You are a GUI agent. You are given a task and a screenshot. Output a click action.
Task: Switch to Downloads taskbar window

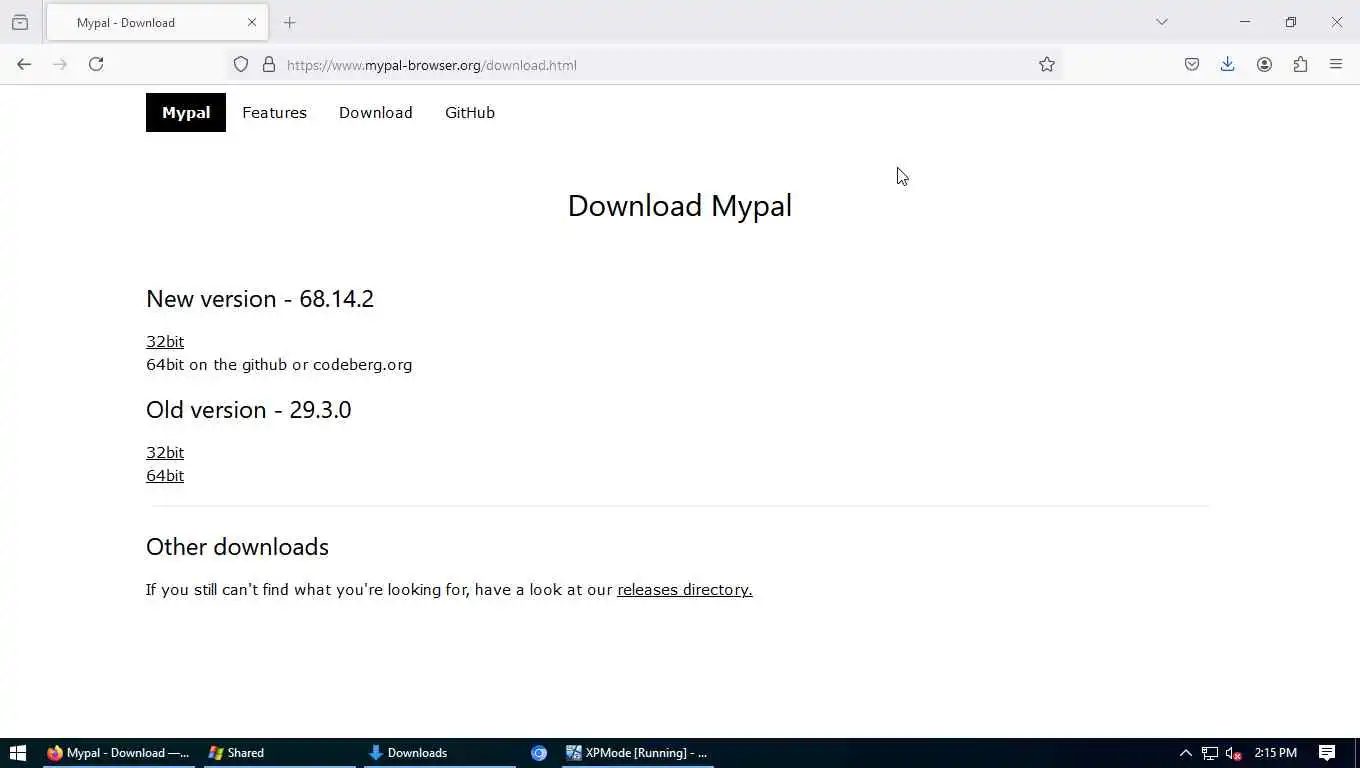pos(440,753)
